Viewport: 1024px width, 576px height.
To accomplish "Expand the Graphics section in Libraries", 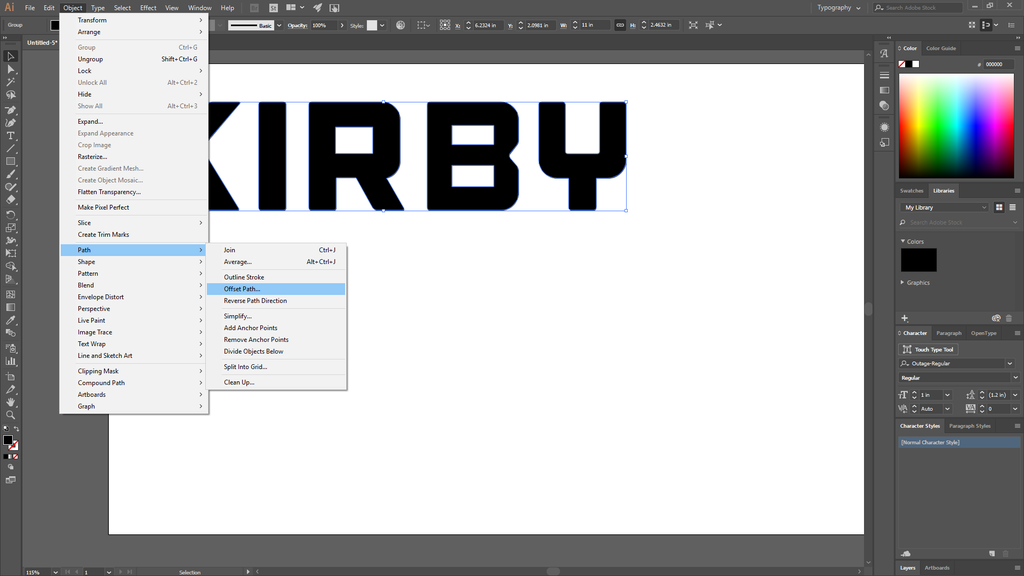I will pyautogui.click(x=903, y=283).
